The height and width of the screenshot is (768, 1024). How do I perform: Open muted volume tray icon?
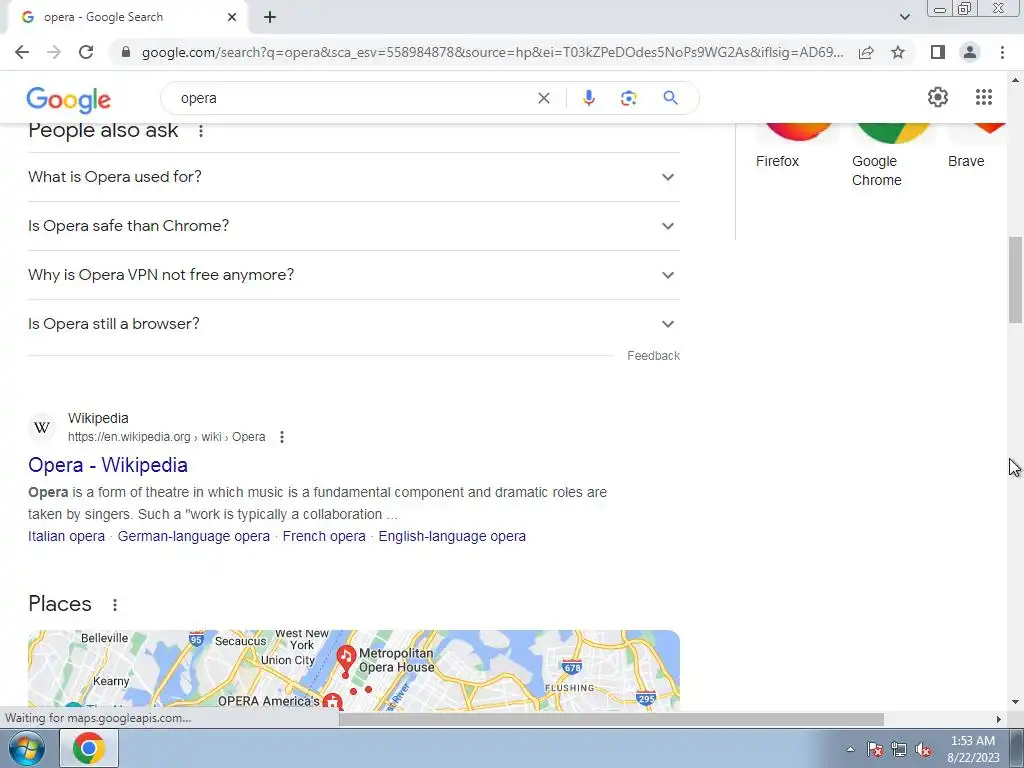pyautogui.click(x=923, y=750)
